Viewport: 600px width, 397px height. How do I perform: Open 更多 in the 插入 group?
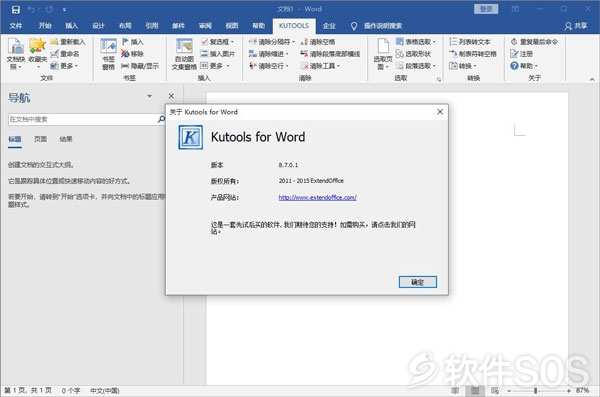click(215, 66)
